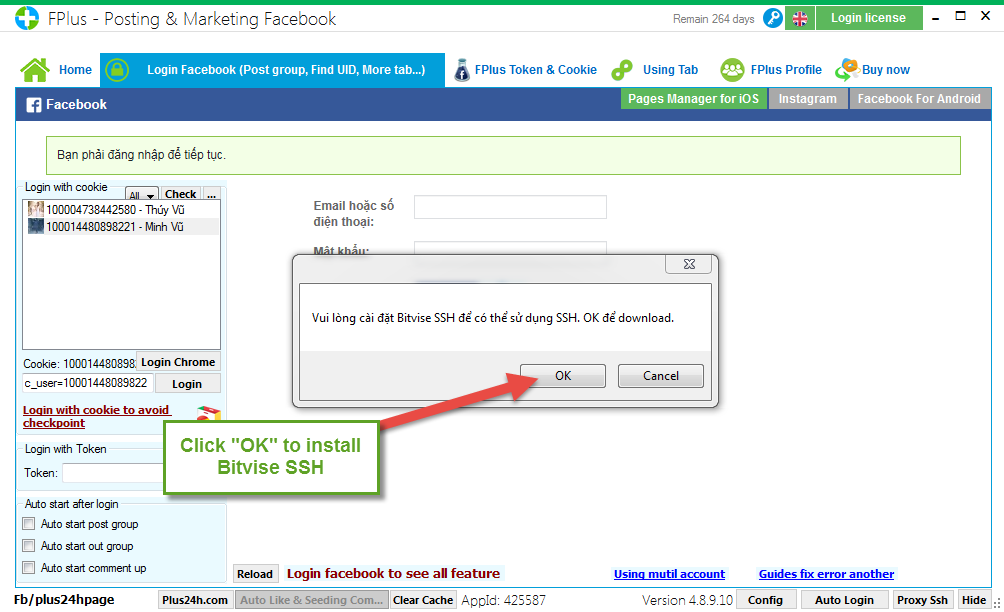Screen dimensions: 1004x612
Task: Open FPlus Profile tab
Action: [x=786, y=70]
